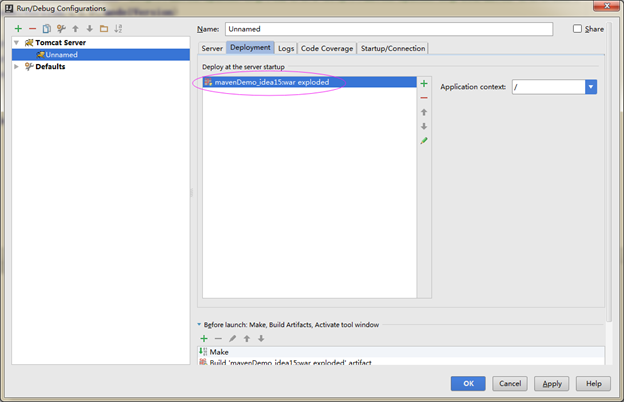Expand the Defaults tree node
The height and width of the screenshot is (402, 624).
(17, 67)
